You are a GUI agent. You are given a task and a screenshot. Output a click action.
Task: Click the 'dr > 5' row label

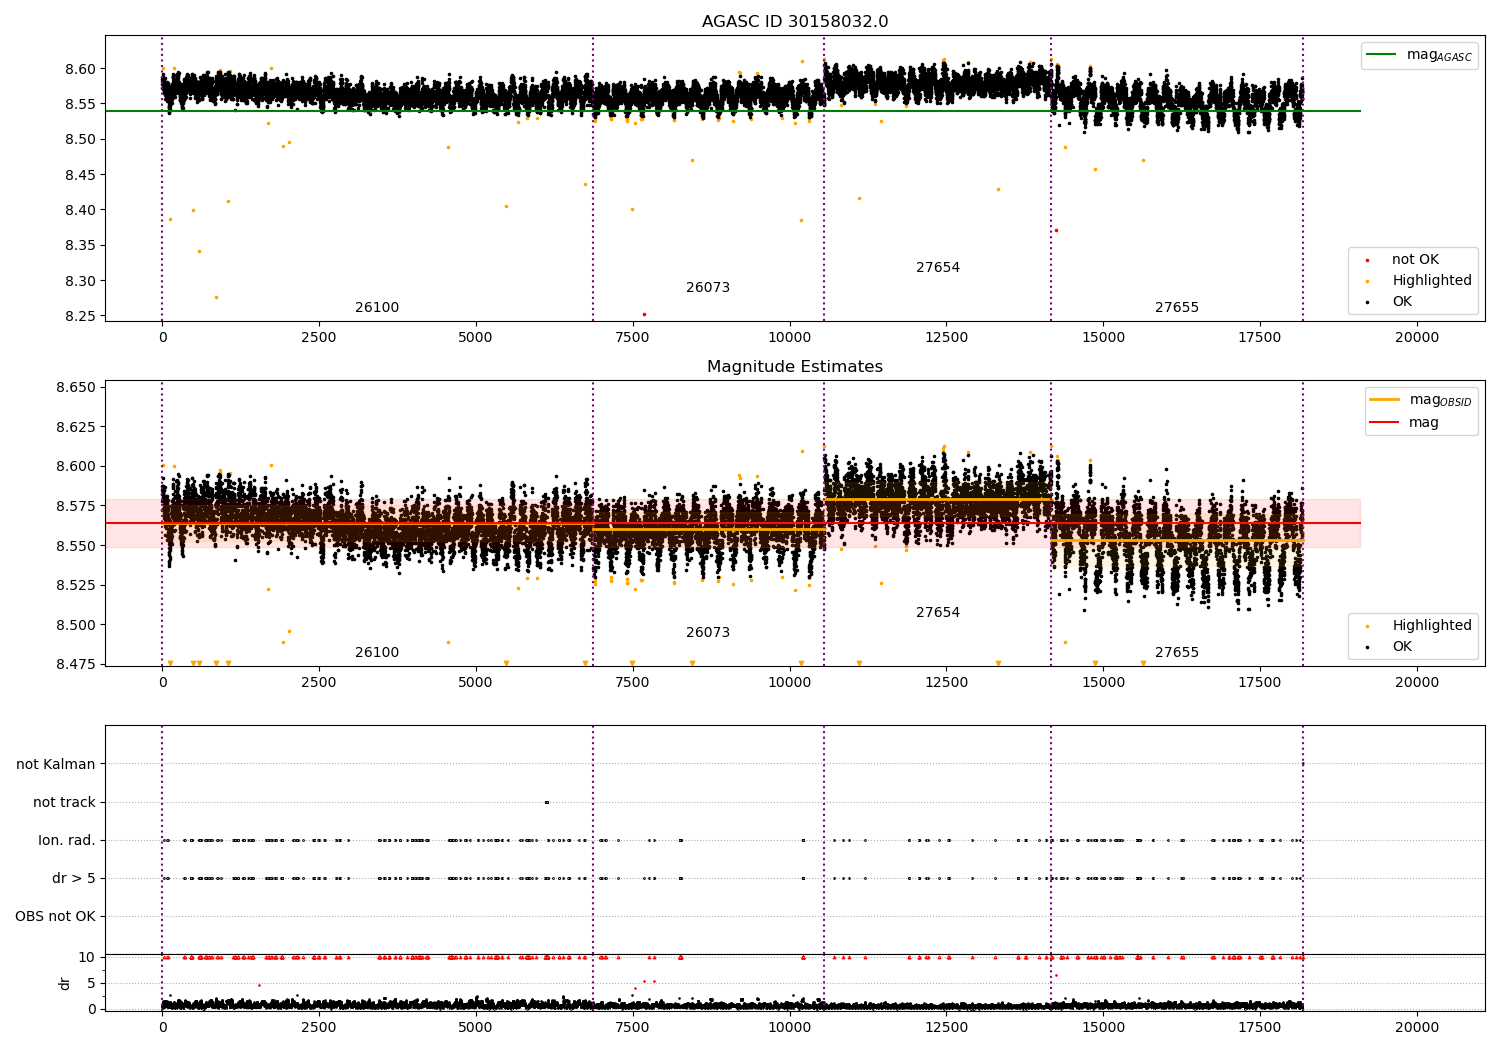coord(74,878)
